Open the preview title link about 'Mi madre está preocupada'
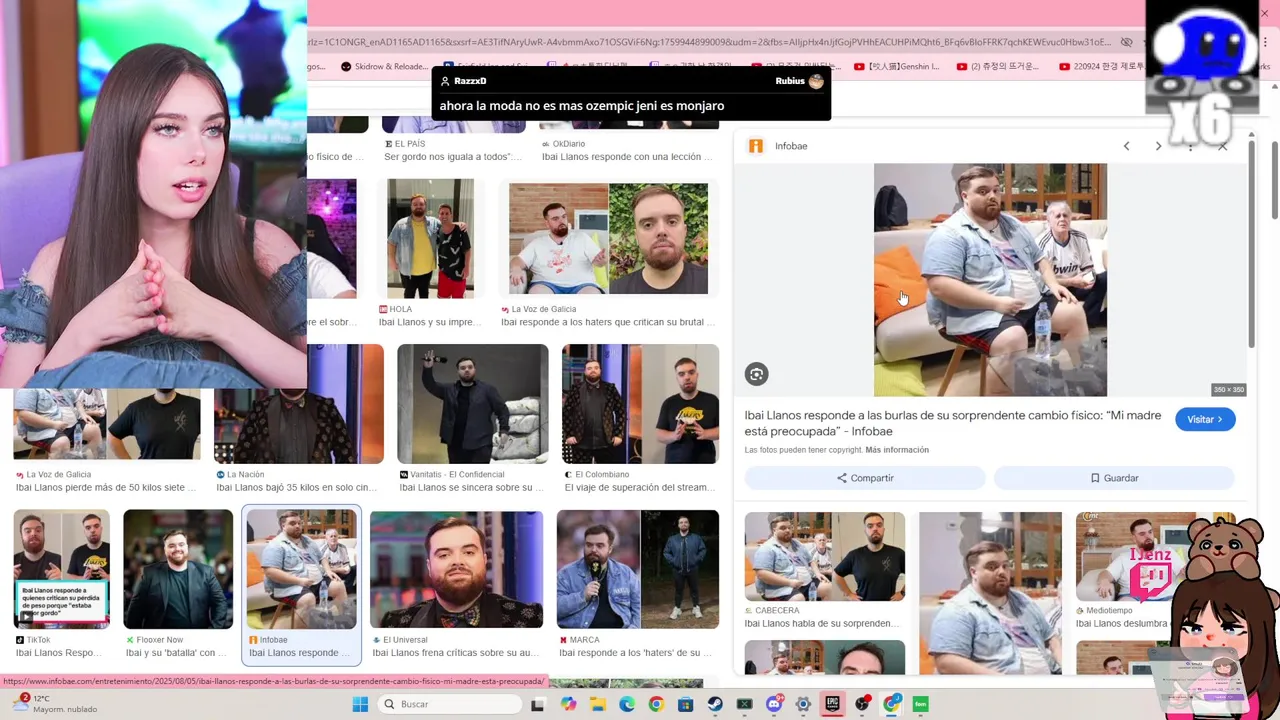This screenshot has height=720, width=1280. [952, 423]
